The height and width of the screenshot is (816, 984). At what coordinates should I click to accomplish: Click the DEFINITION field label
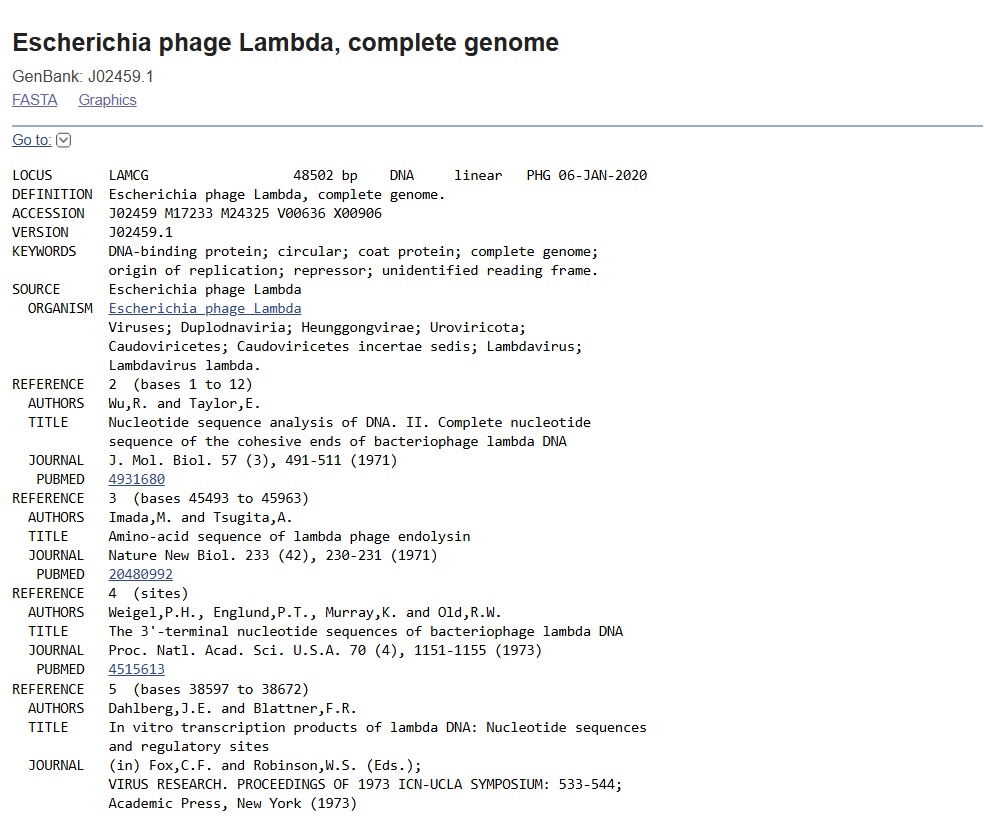(52, 195)
